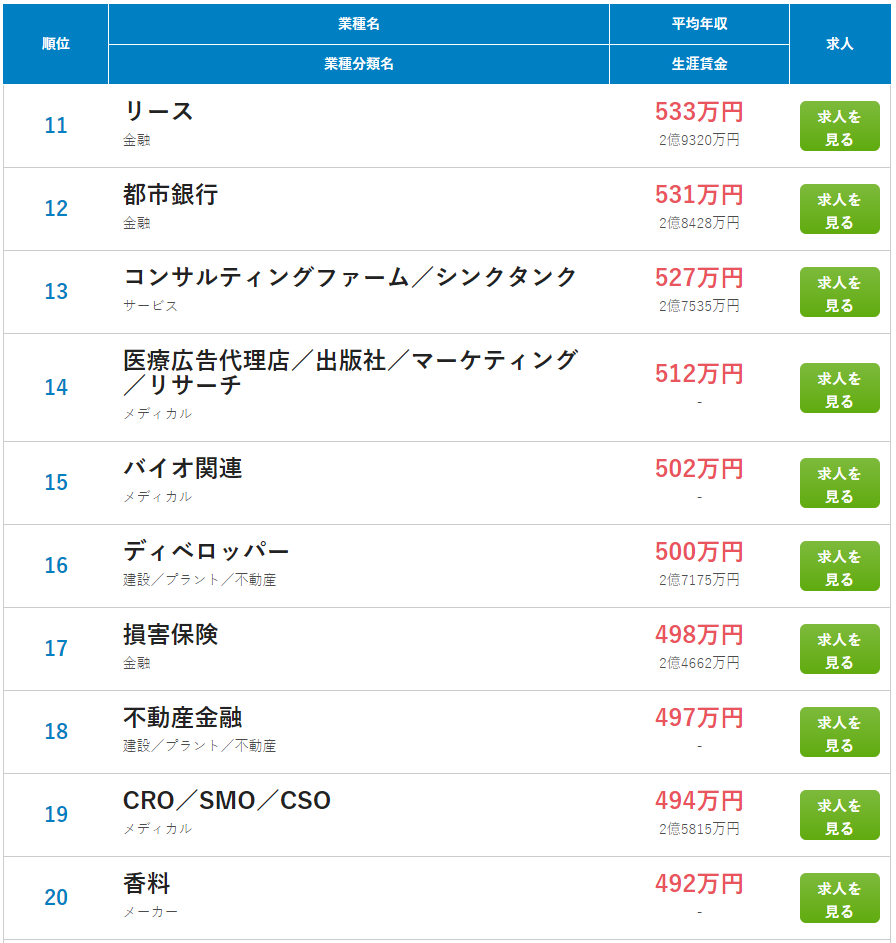The width and height of the screenshot is (896, 943).
Task: Click the 順位 column header
Action: [x=56, y=44]
